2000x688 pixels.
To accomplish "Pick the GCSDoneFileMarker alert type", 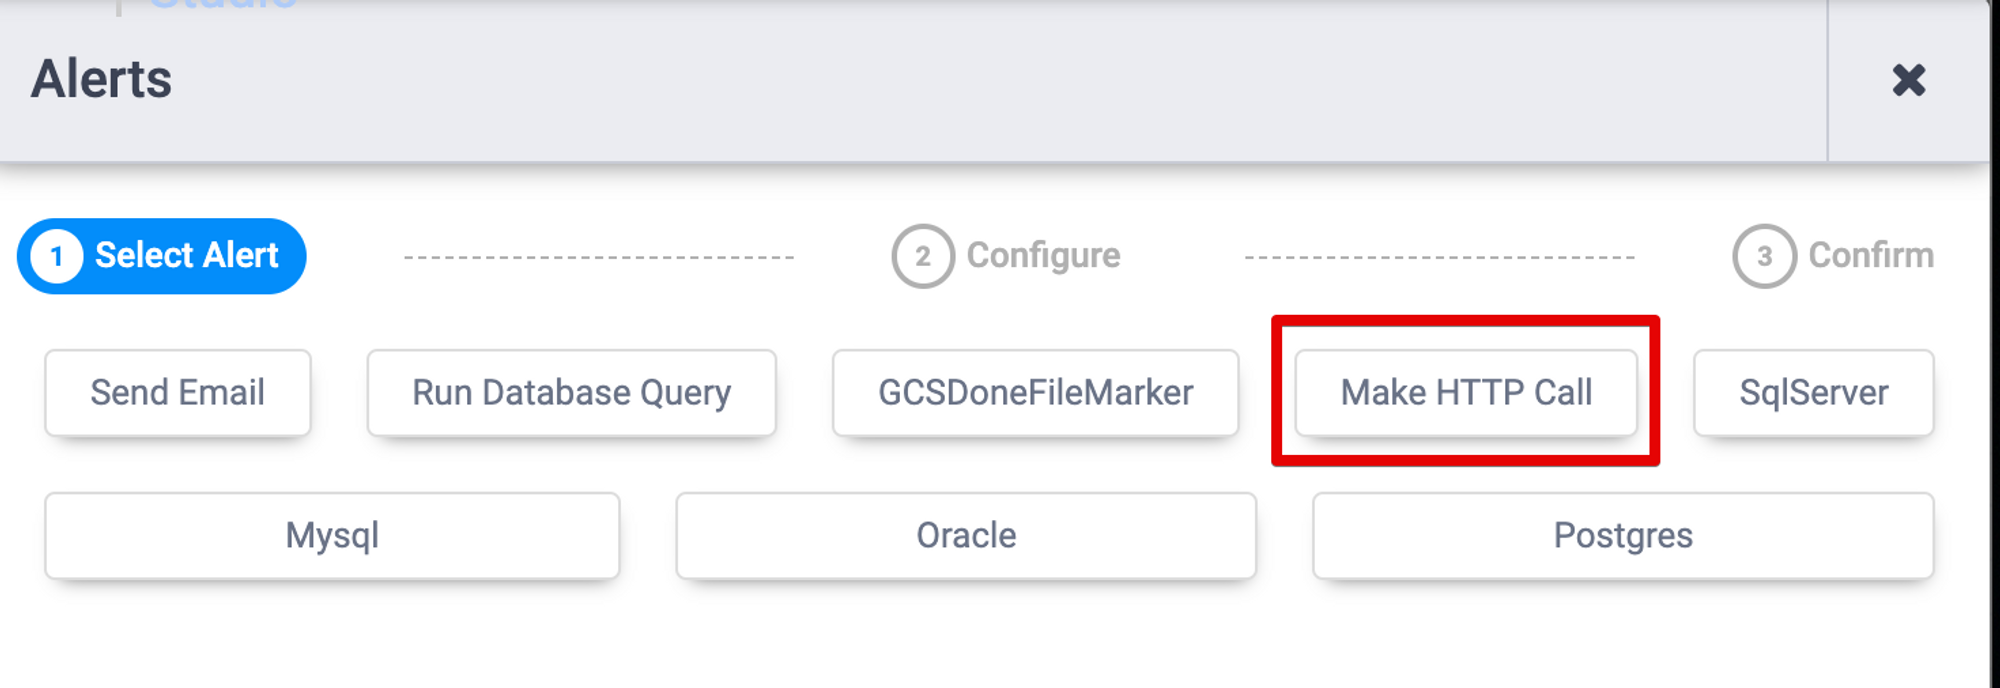I will click(x=1035, y=393).
